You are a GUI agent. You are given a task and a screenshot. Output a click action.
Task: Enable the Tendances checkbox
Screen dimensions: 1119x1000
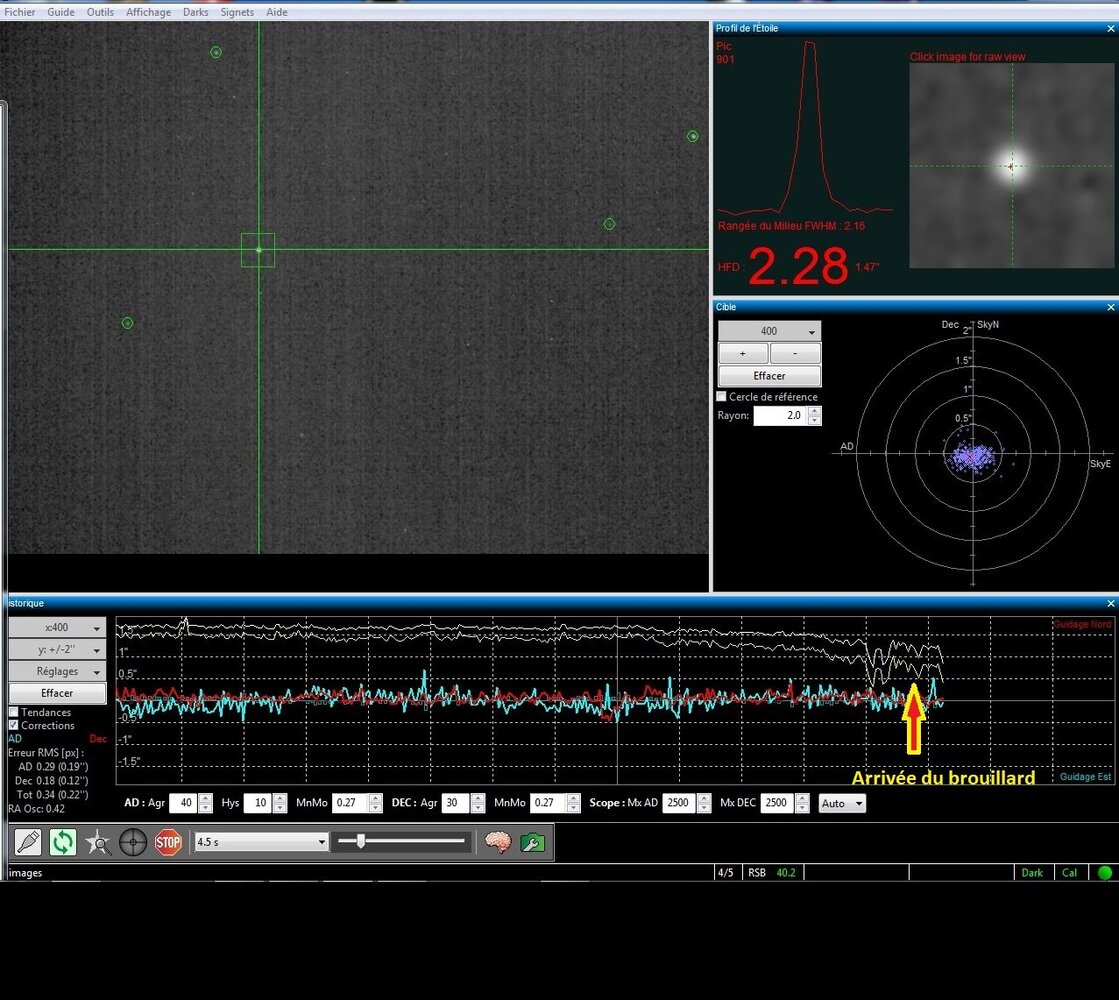(x=14, y=712)
